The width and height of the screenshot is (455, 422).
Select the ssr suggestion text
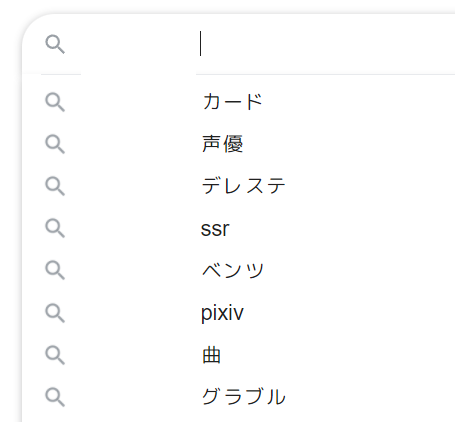215,229
